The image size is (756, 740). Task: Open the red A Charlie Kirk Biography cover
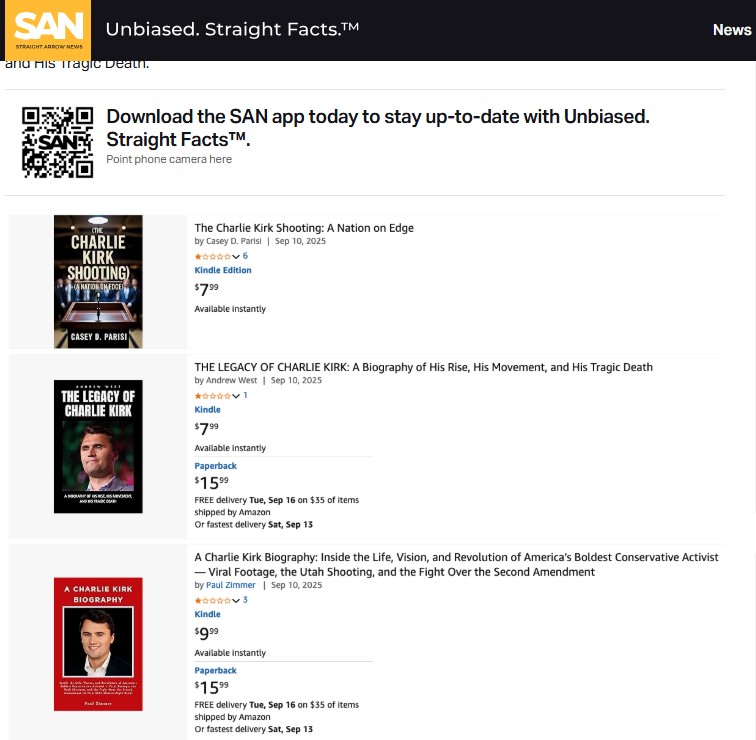click(98, 643)
